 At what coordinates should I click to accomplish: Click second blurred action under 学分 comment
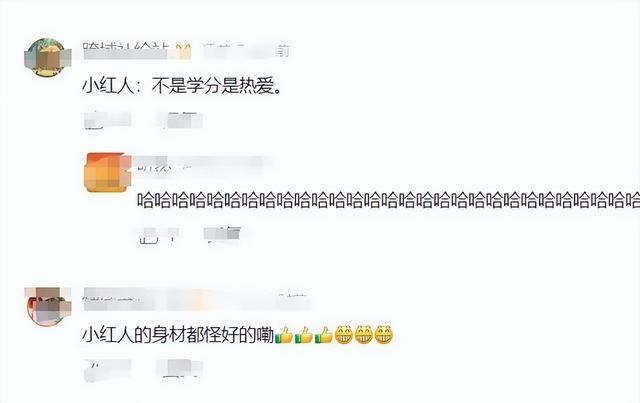coord(180,120)
